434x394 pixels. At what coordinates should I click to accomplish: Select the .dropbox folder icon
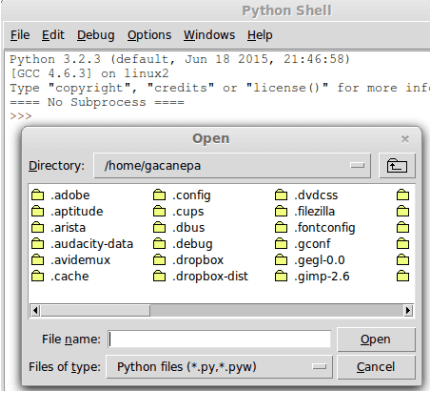pos(159,260)
